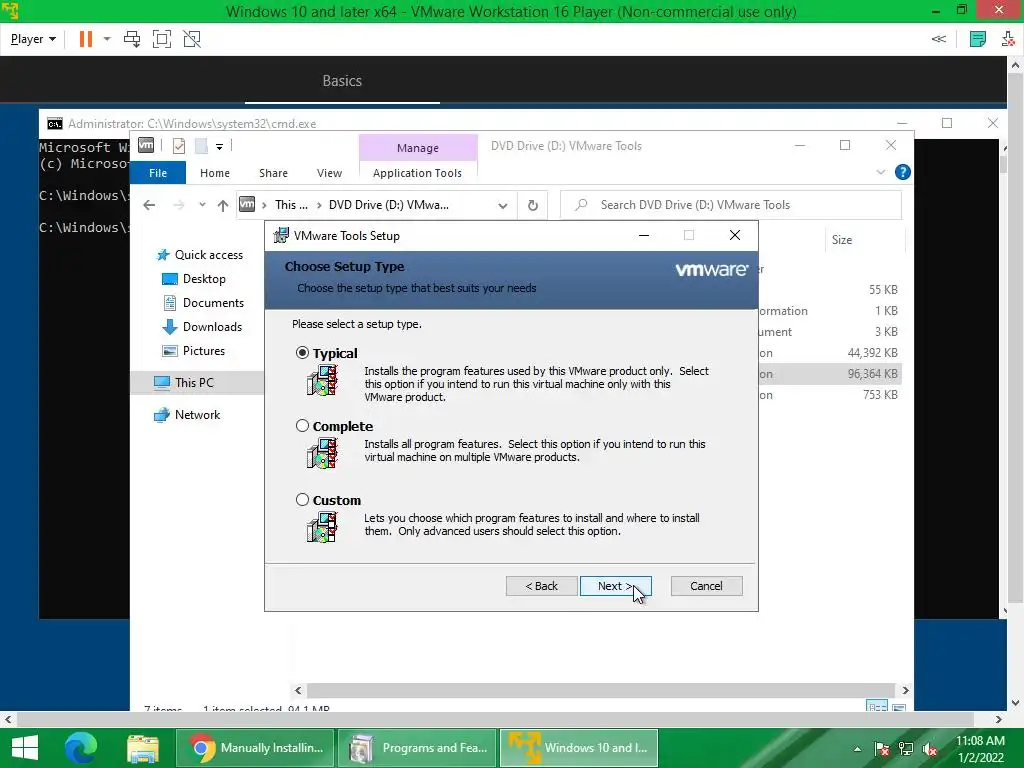Click the Back button in setup
The height and width of the screenshot is (768, 1024).
pyautogui.click(x=541, y=586)
